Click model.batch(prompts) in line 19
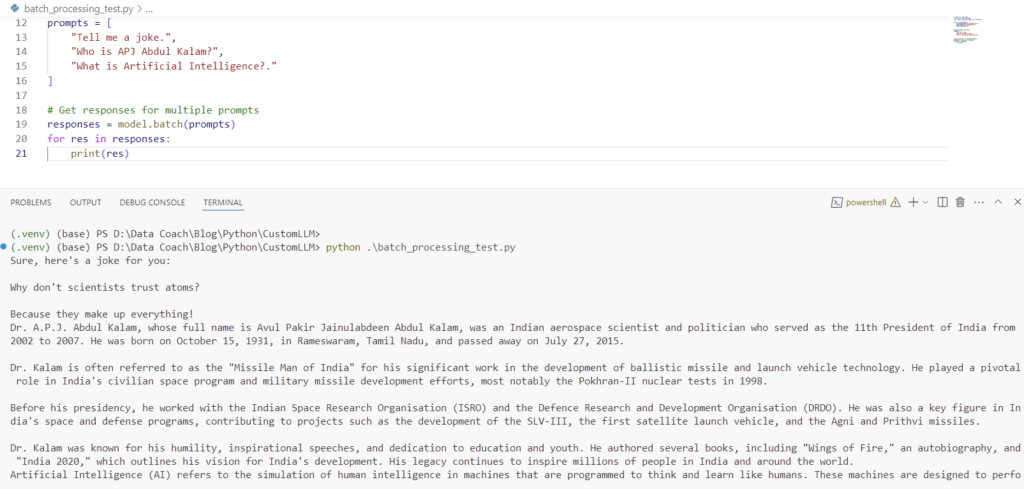 176,124
